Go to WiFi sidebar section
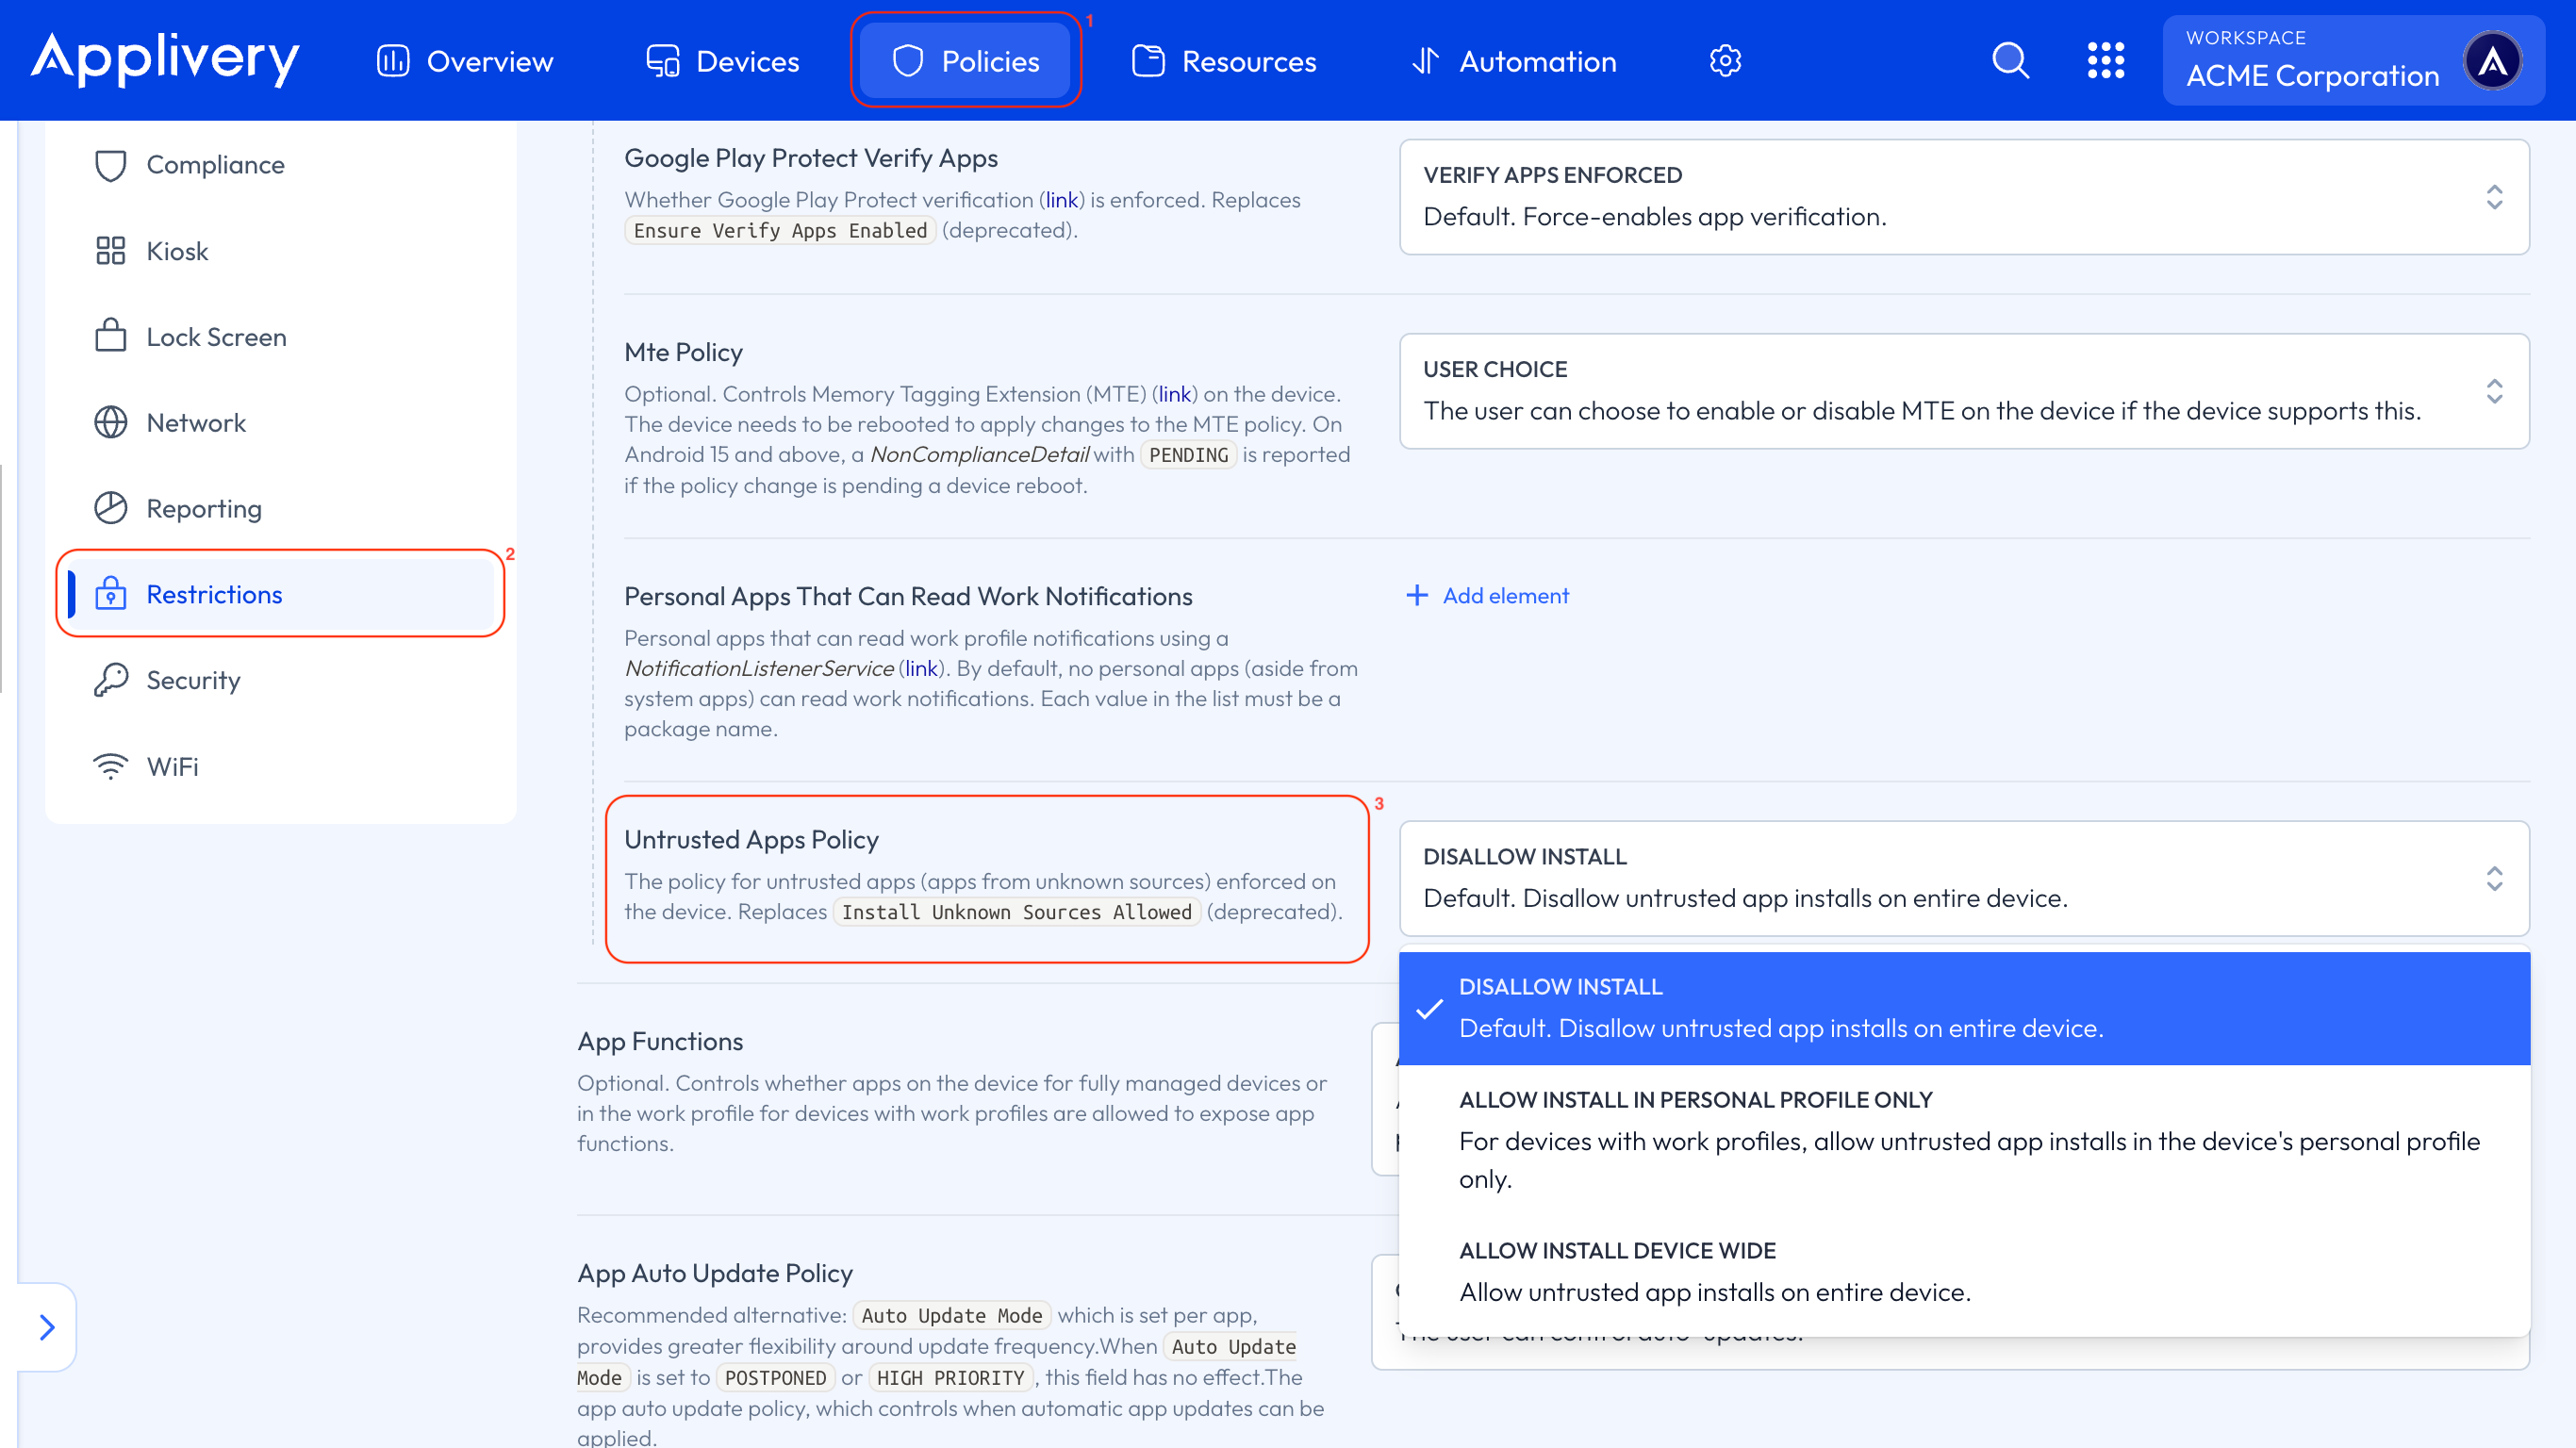Viewport: 2576px width, 1448px height. (x=172, y=766)
